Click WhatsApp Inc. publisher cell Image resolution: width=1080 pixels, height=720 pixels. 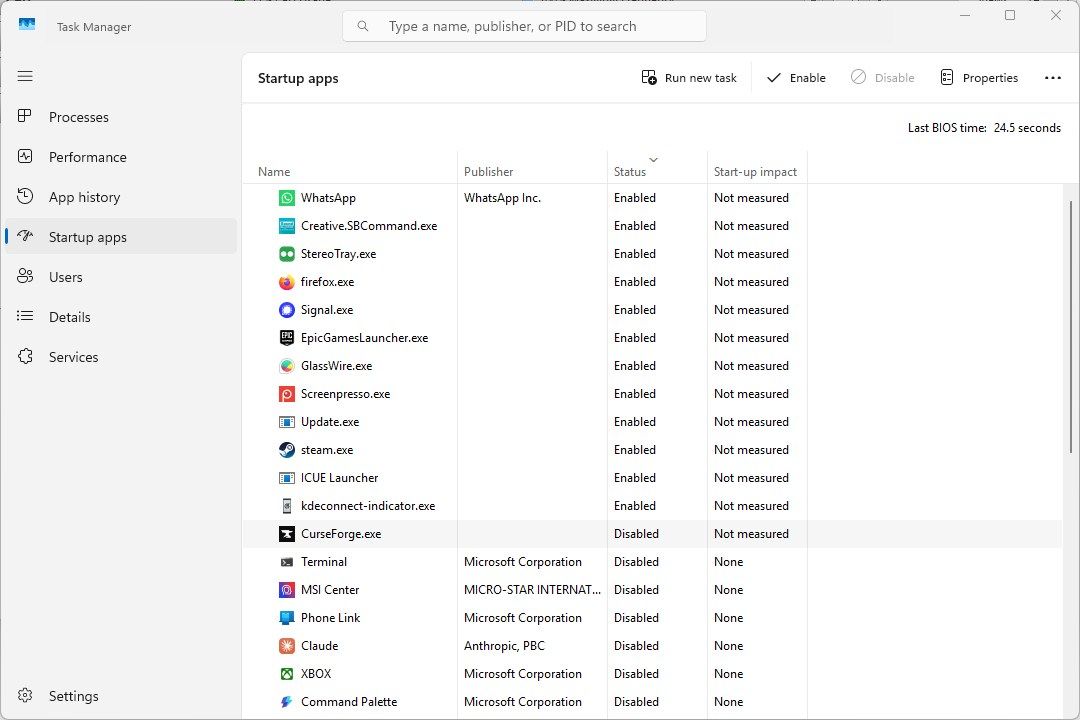coord(502,198)
